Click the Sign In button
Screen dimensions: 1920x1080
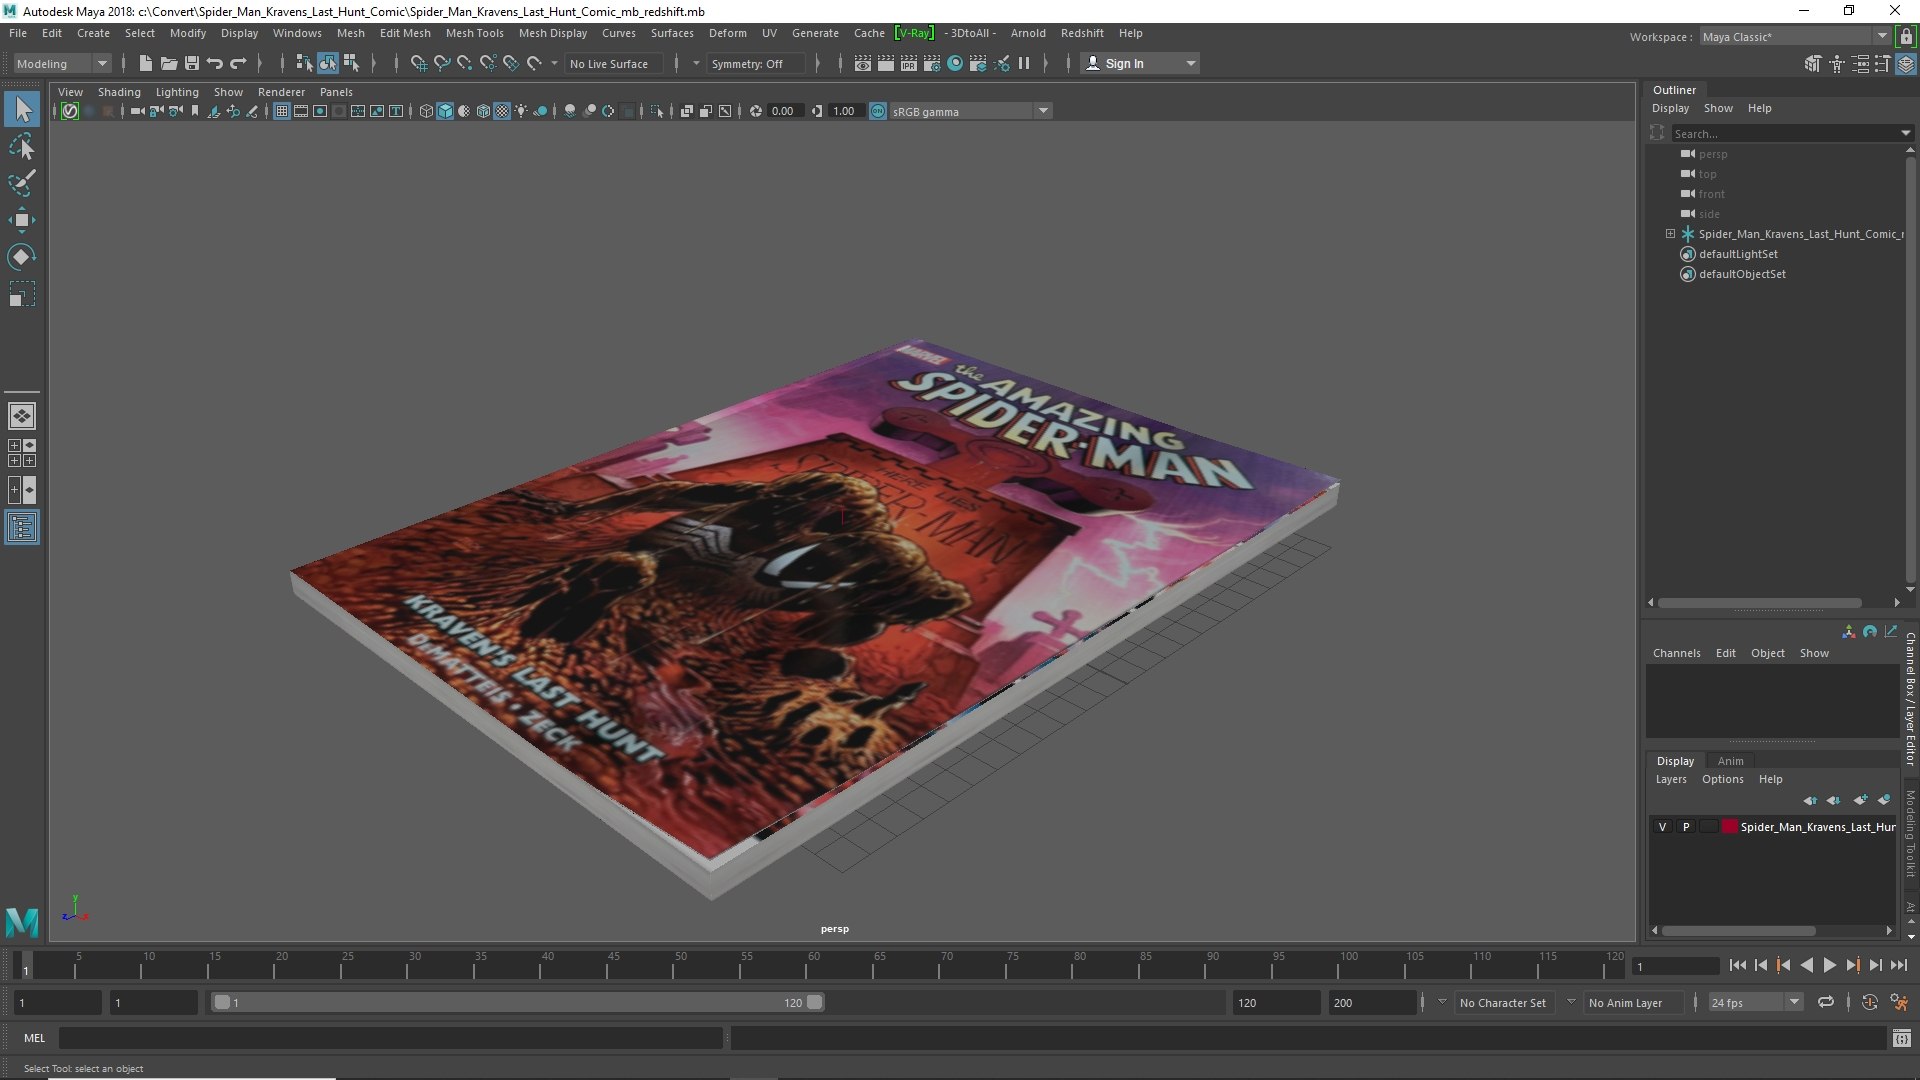(1140, 63)
